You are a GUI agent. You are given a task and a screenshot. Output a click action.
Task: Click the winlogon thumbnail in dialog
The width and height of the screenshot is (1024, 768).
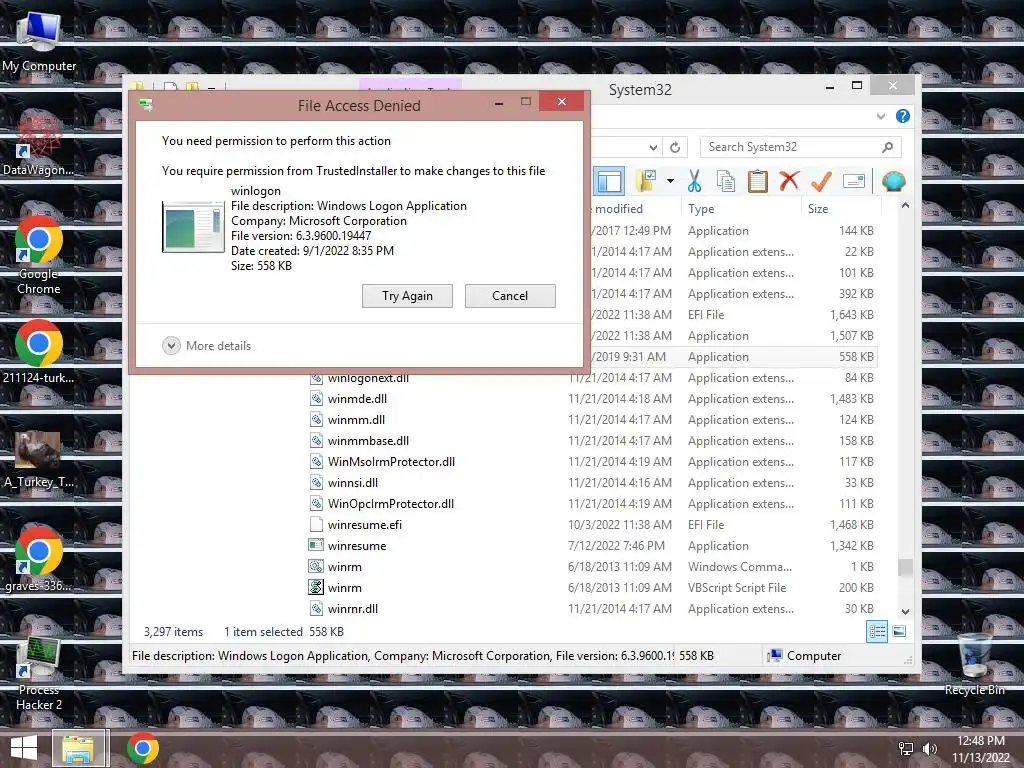click(193, 227)
